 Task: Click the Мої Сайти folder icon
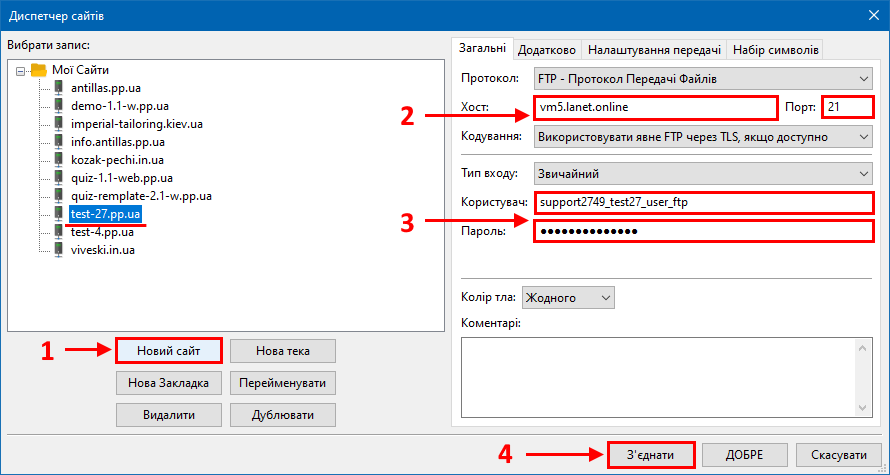point(39,70)
